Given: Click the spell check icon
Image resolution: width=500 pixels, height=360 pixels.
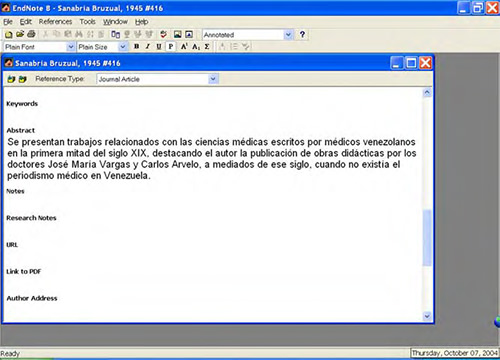Looking at the screenshot, I should click(x=163, y=34).
